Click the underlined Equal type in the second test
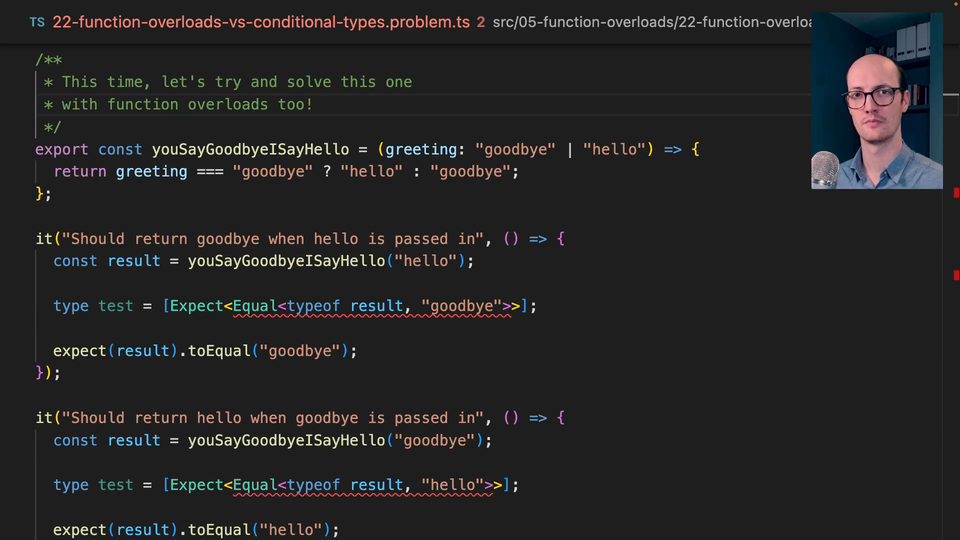Viewport: 960px width, 540px height. pos(255,485)
